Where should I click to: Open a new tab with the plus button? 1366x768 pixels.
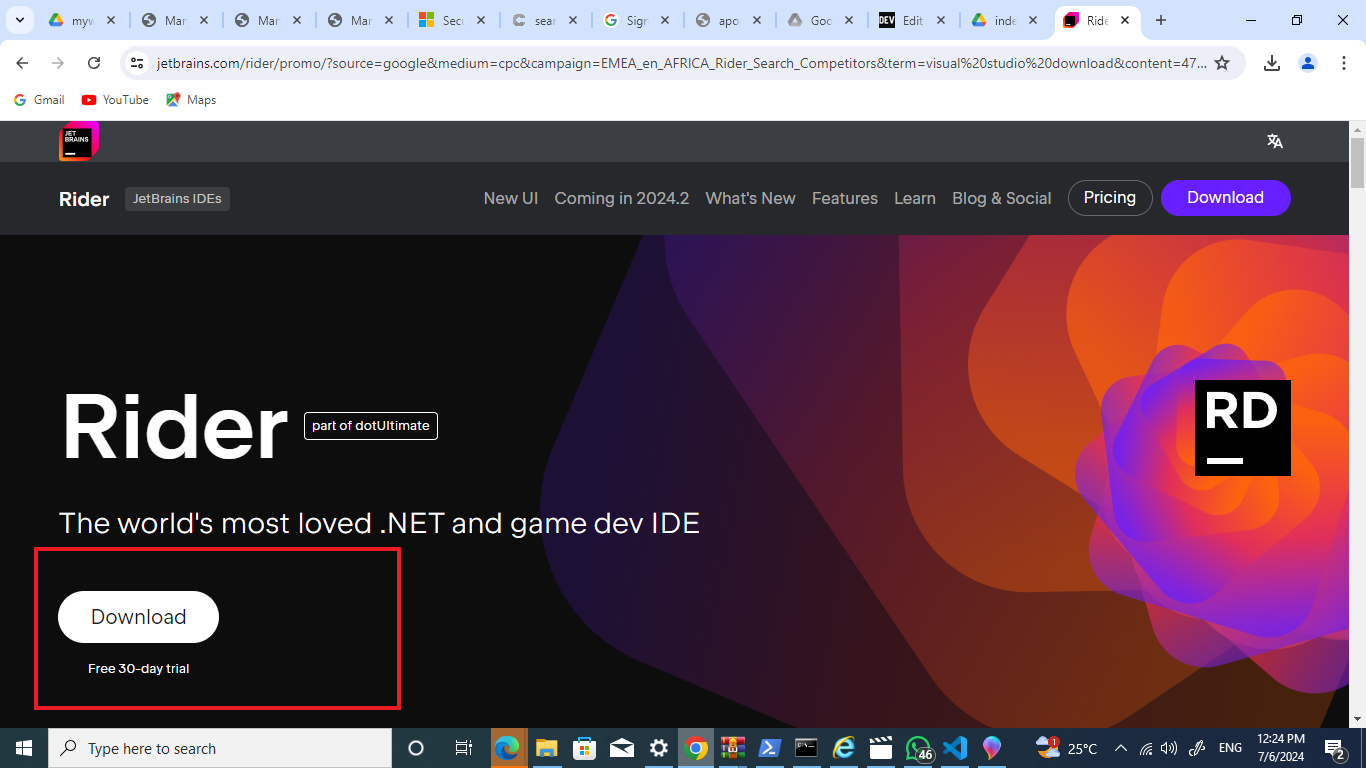[1160, 20]
